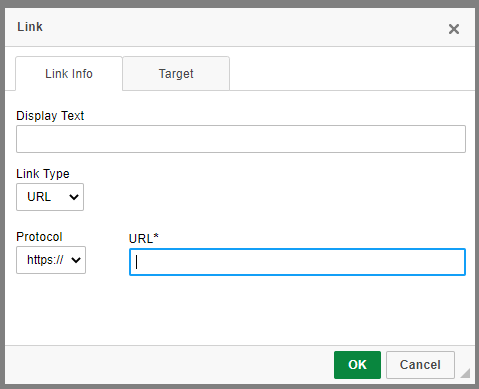Close the Link dialog with the X icon
This screenshot has height=389, width=479.
click(x=454, y=29)
